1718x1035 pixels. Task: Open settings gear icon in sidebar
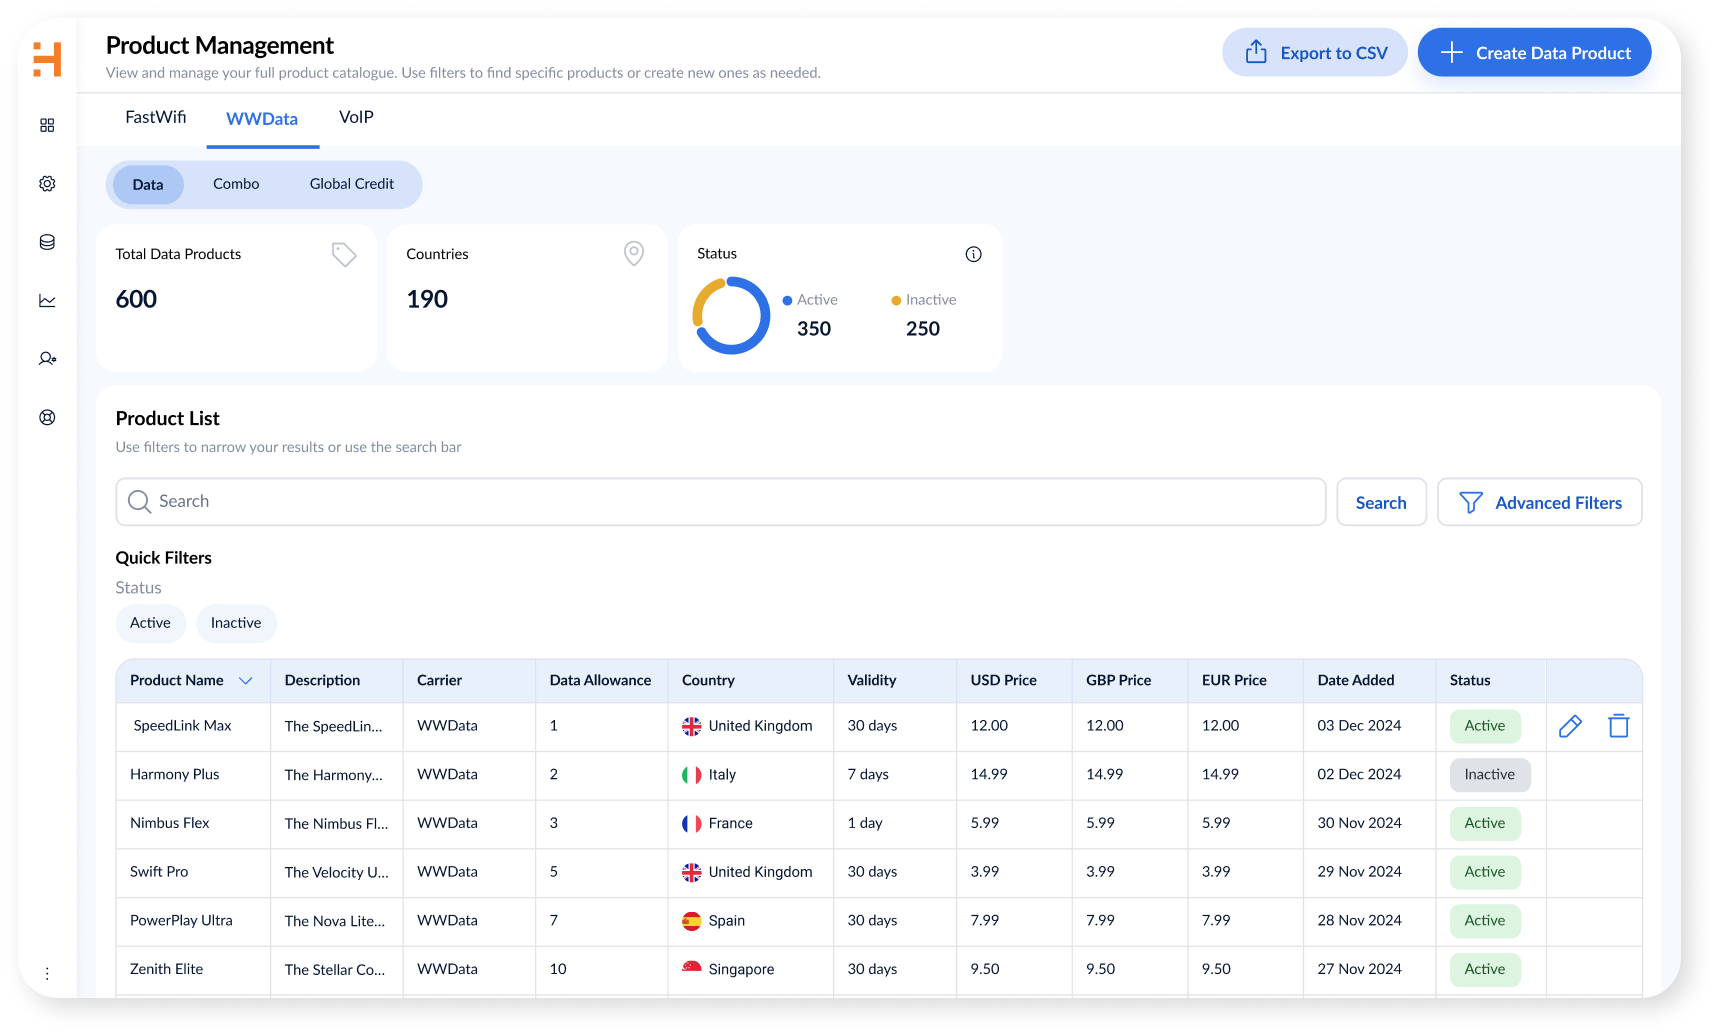(x=47, y=184)
